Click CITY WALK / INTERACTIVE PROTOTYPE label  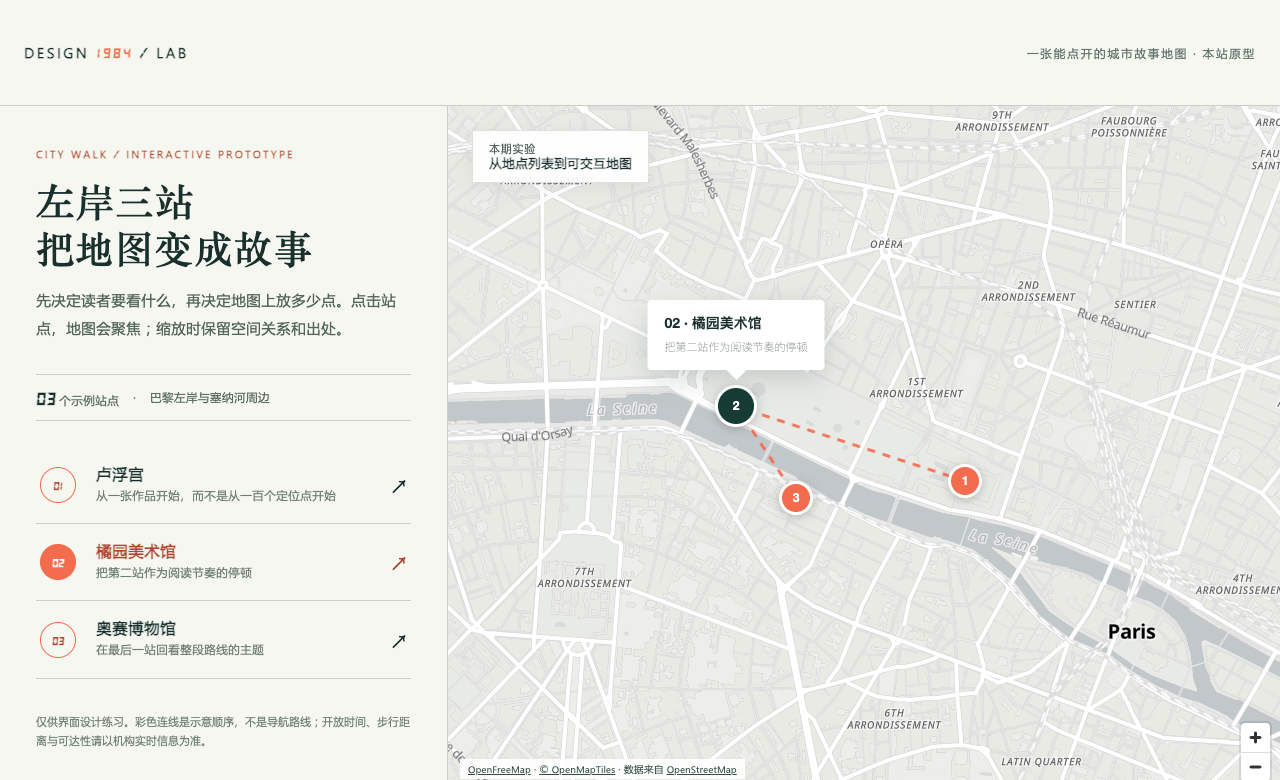[x=165, y=155]
